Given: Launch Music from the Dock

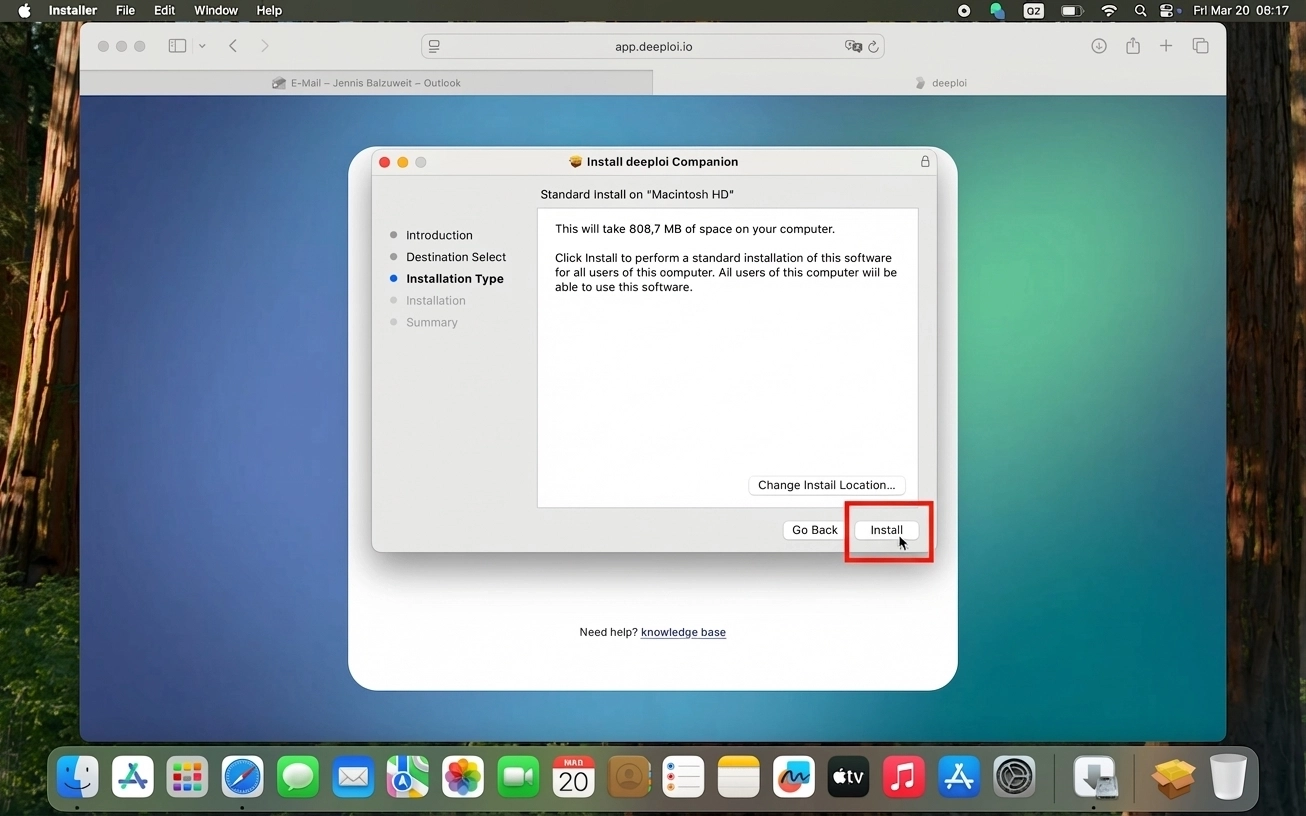Looking at the screenshot, I should tap(903, 777).
